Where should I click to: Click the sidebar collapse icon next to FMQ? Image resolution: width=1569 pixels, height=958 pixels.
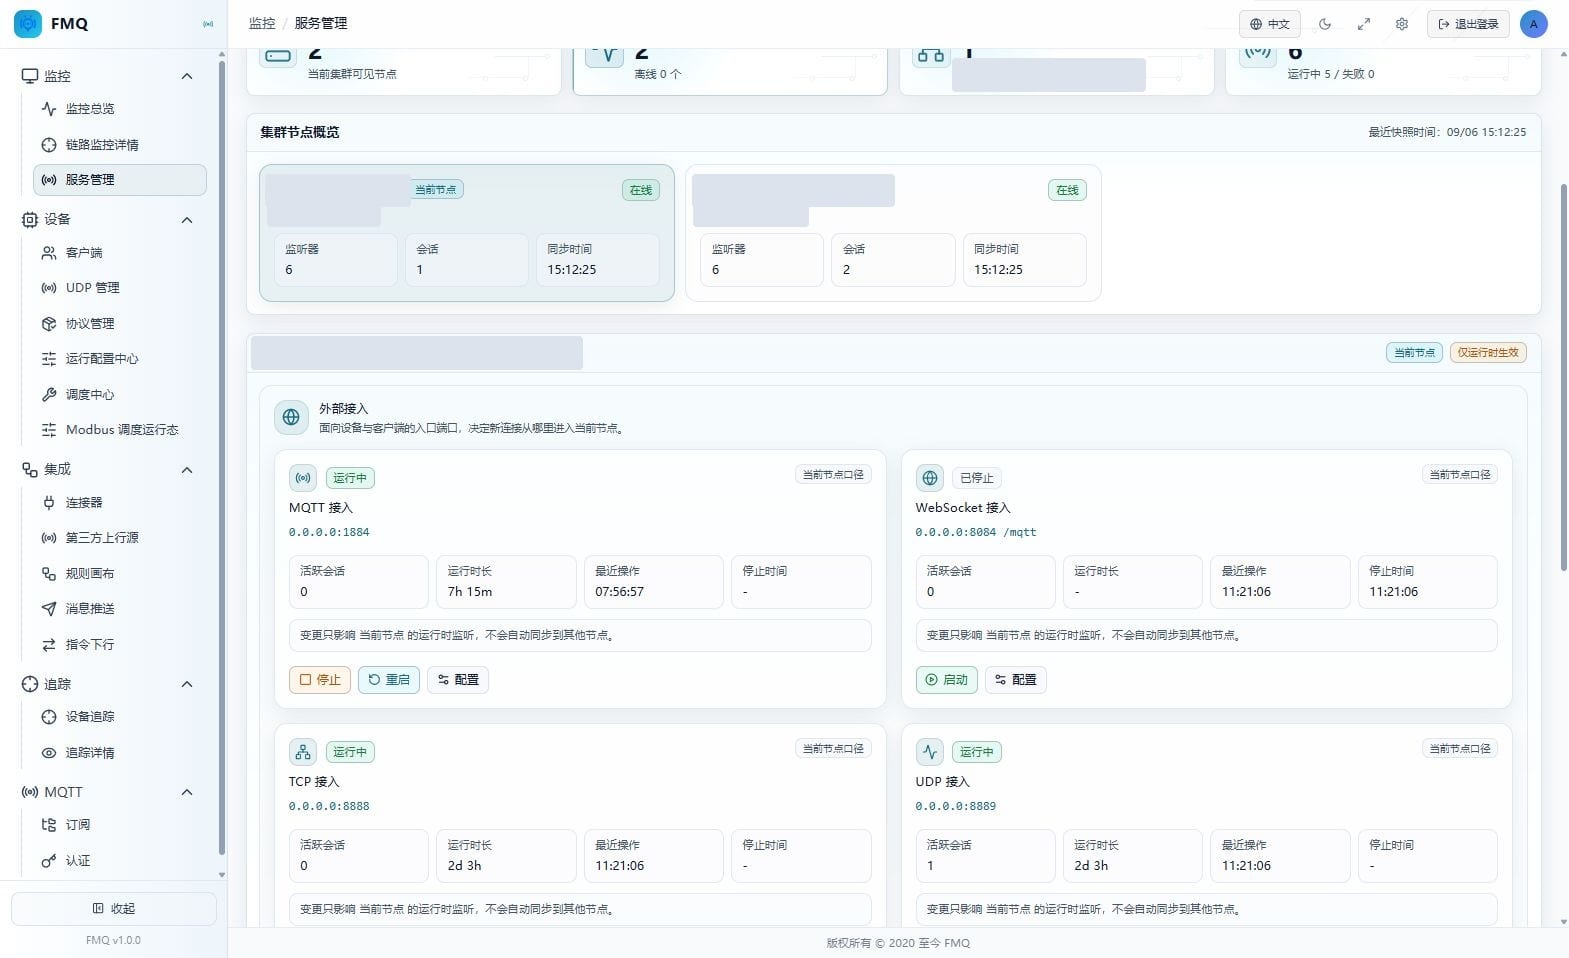point(208,23)
